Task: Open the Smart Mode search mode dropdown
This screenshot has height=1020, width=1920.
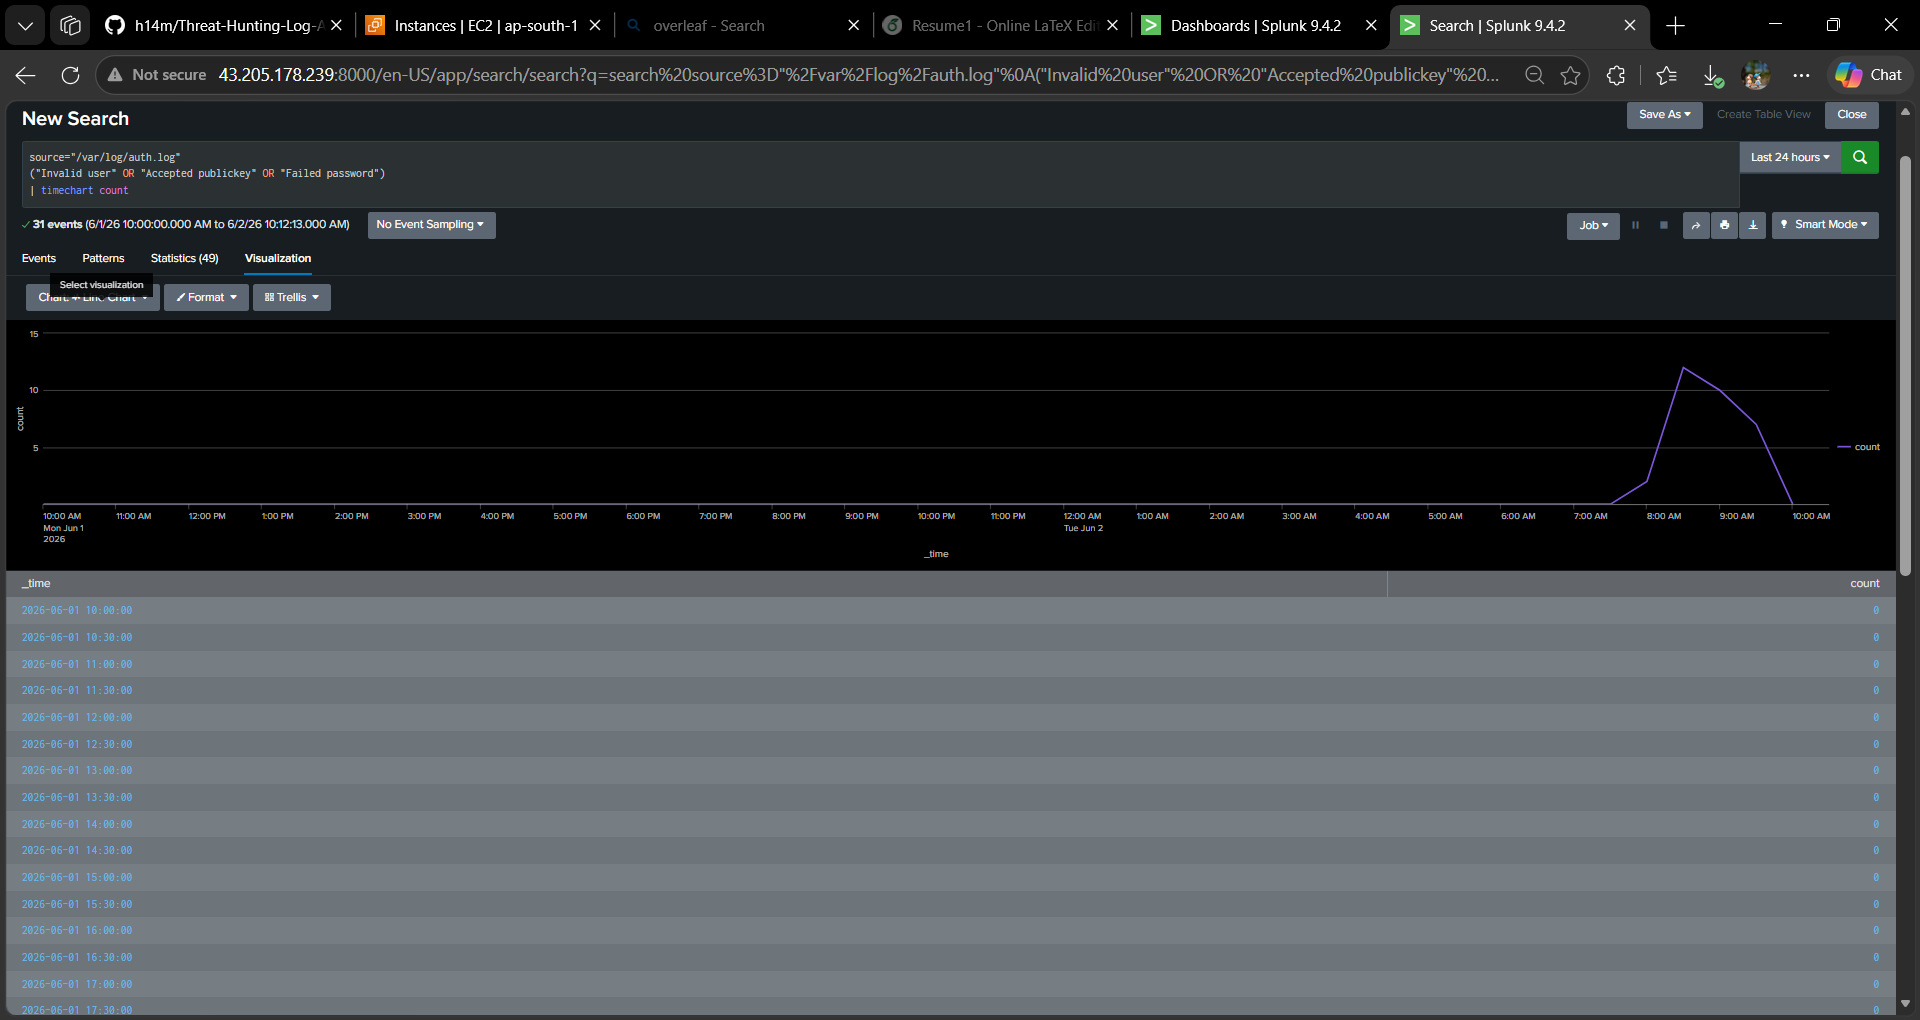Action: pyautogui.click(x=1825, y=225)
